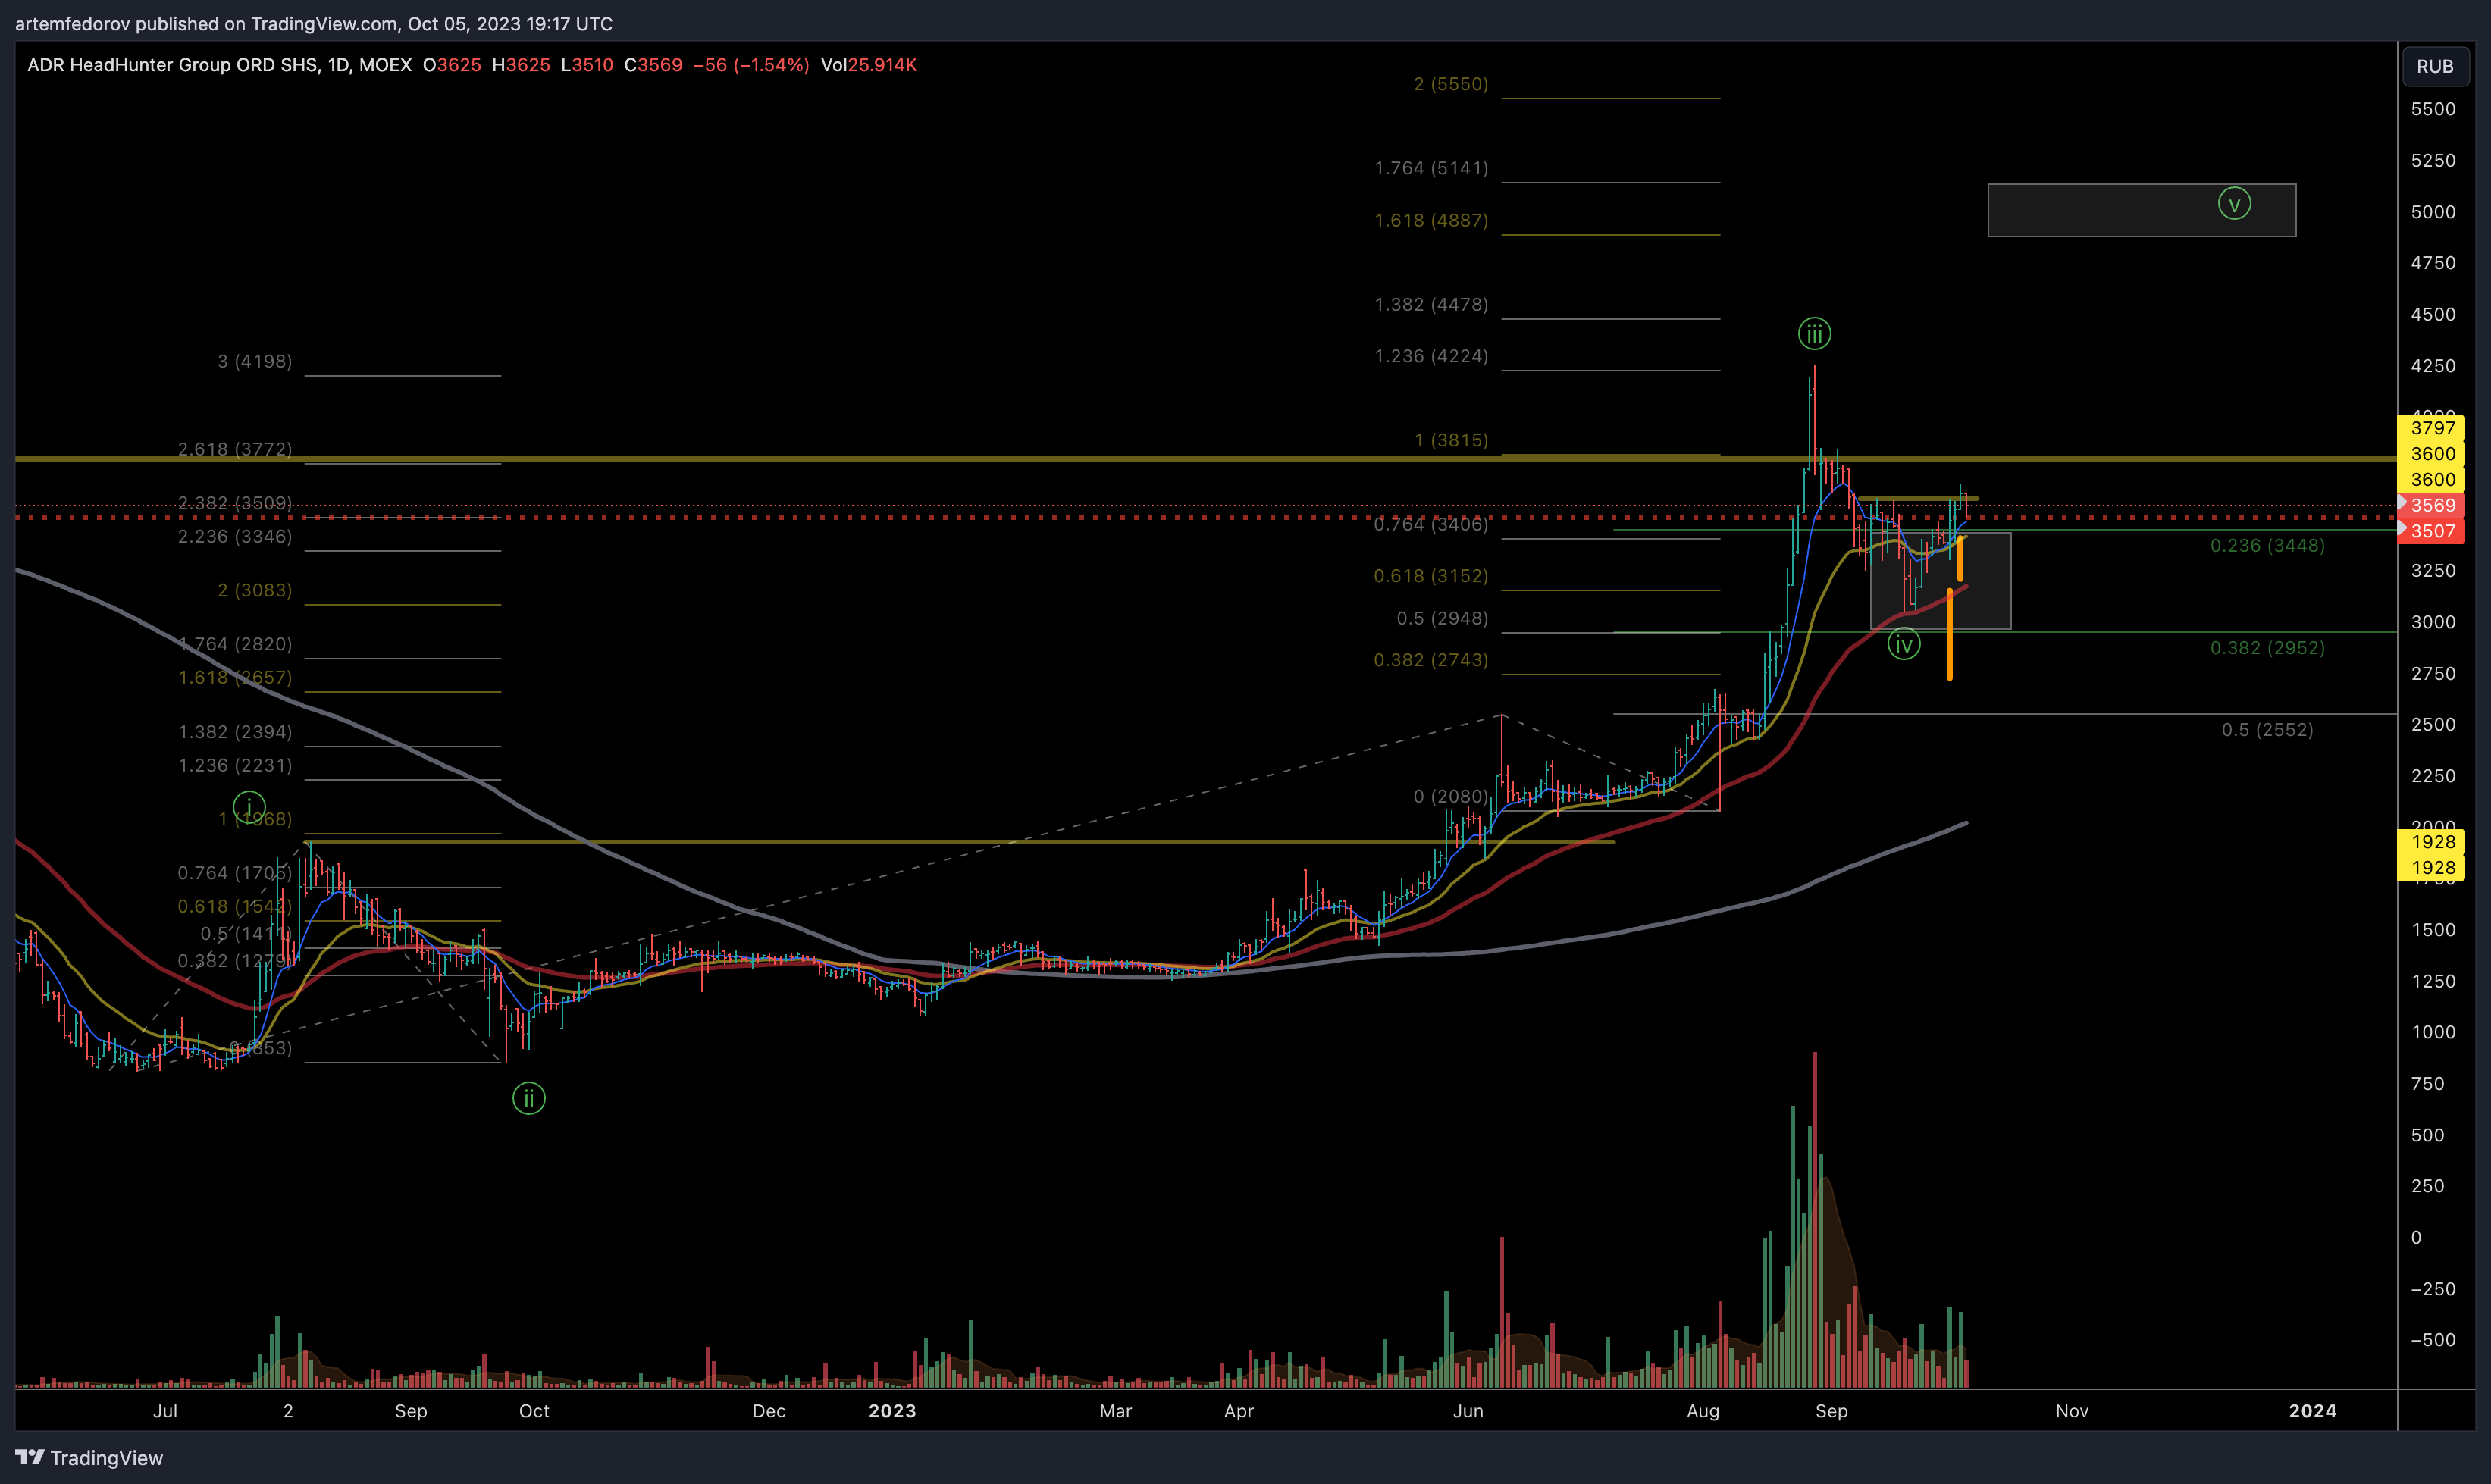
Task: Select the Fibonacci label 1.764 (5141)
Action: point(1431,168)
